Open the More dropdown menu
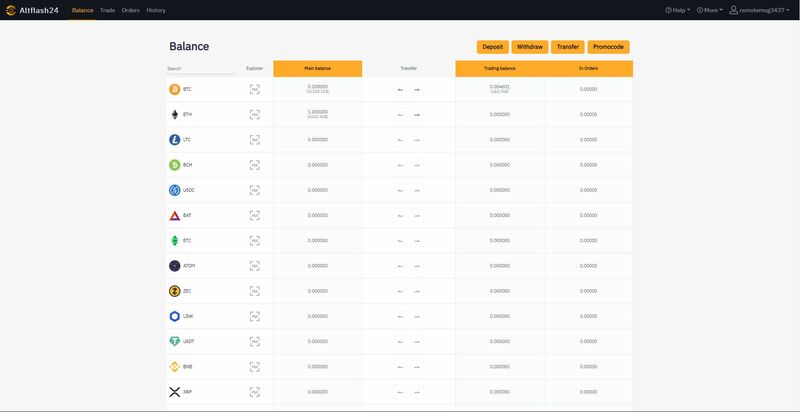Image resolution: width=800 pixels, height=412 pixels. [710, 10]
